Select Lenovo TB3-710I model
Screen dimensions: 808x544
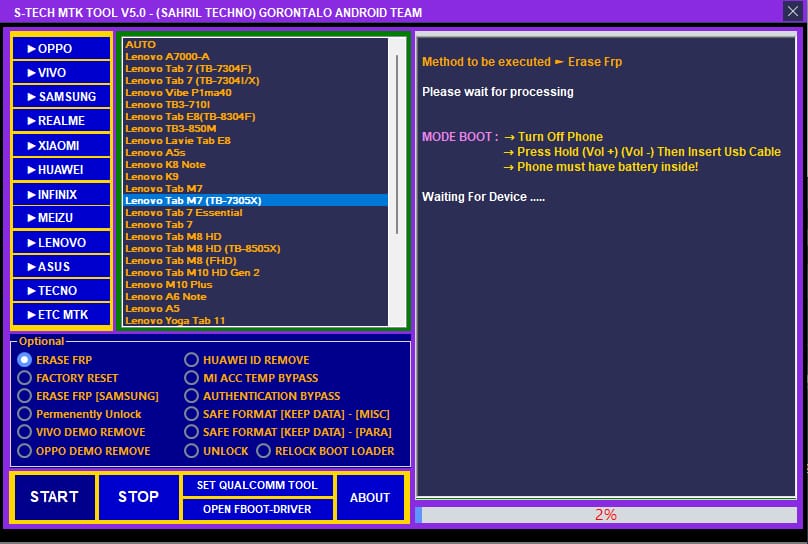[x=256, y=105]
